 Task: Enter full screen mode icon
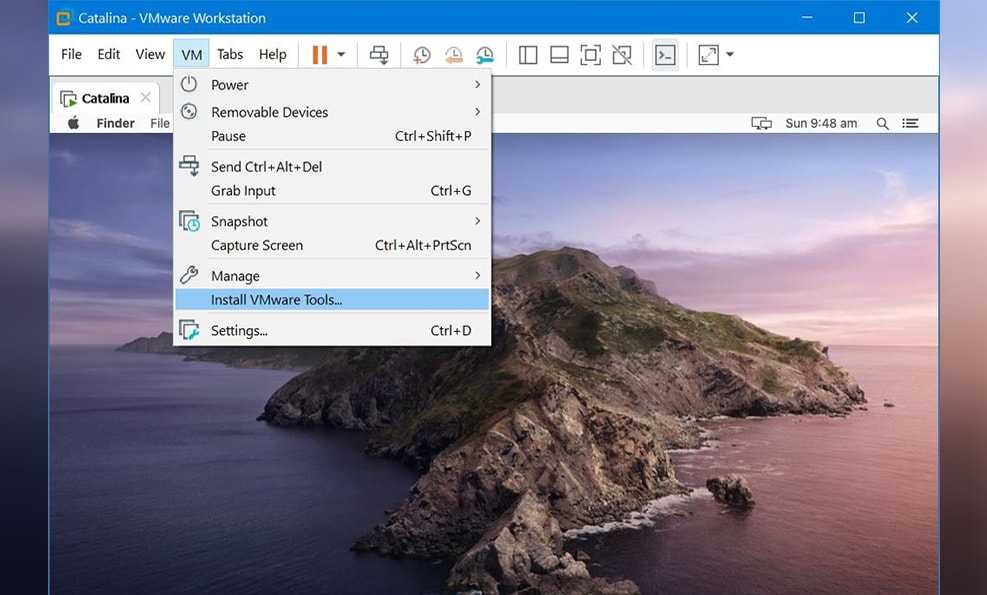click(x=590, y=55)
